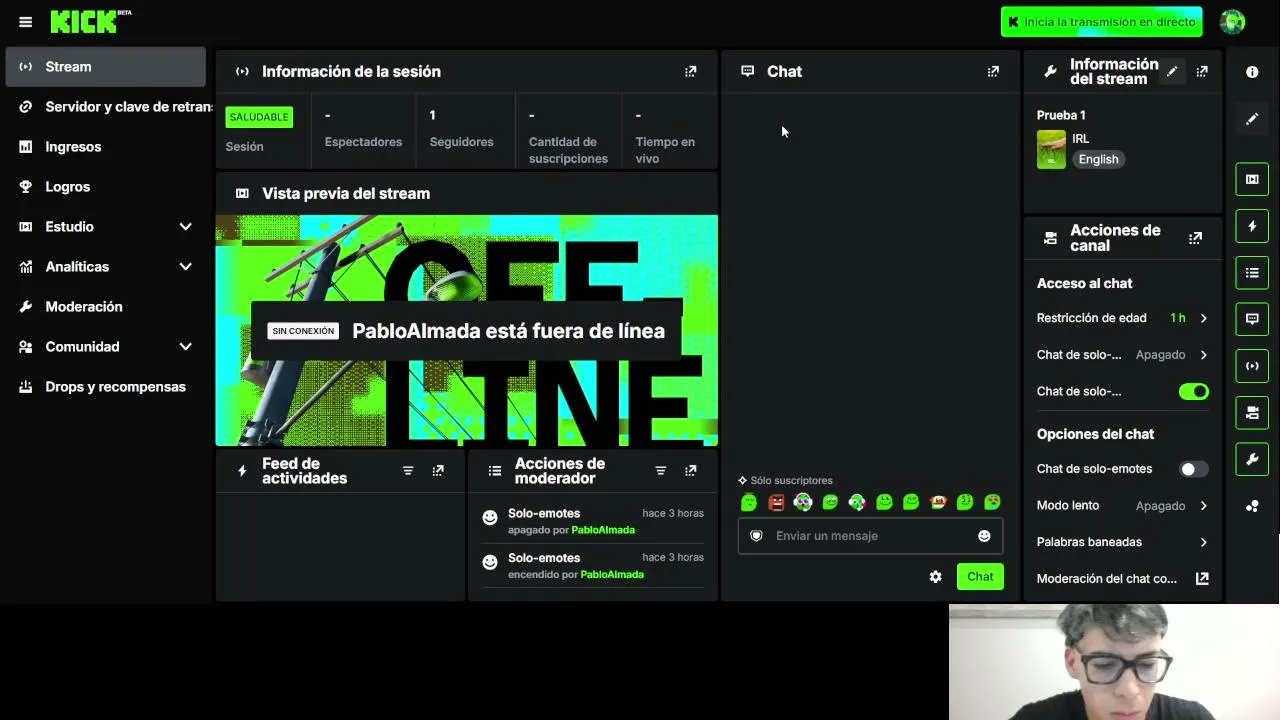Pop out the Acciones de moderador panel
Image resolution: width=1280 pixels, height=720 pixels.
pyautogui.click(x=690, y=470)
